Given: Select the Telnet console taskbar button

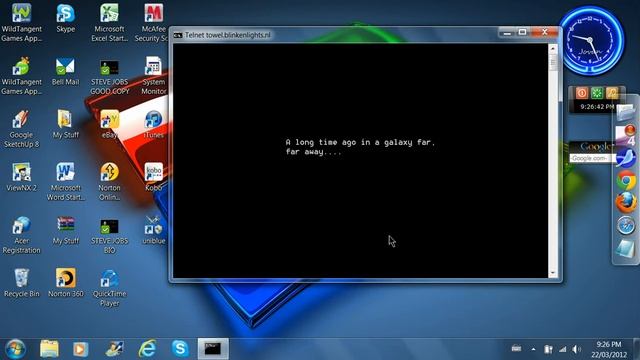Looking at the screenshot, I should [x=213, y=349].
